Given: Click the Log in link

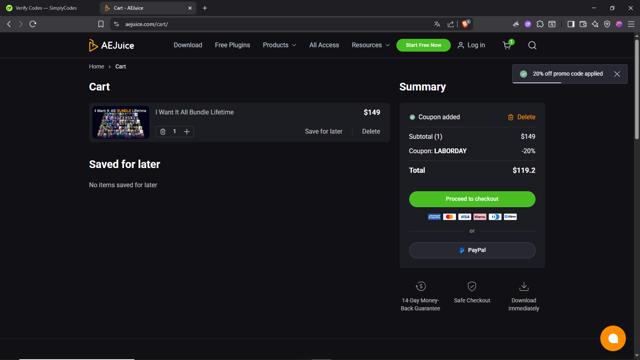Looking at the screenshot, I should [x=476, y=45].
